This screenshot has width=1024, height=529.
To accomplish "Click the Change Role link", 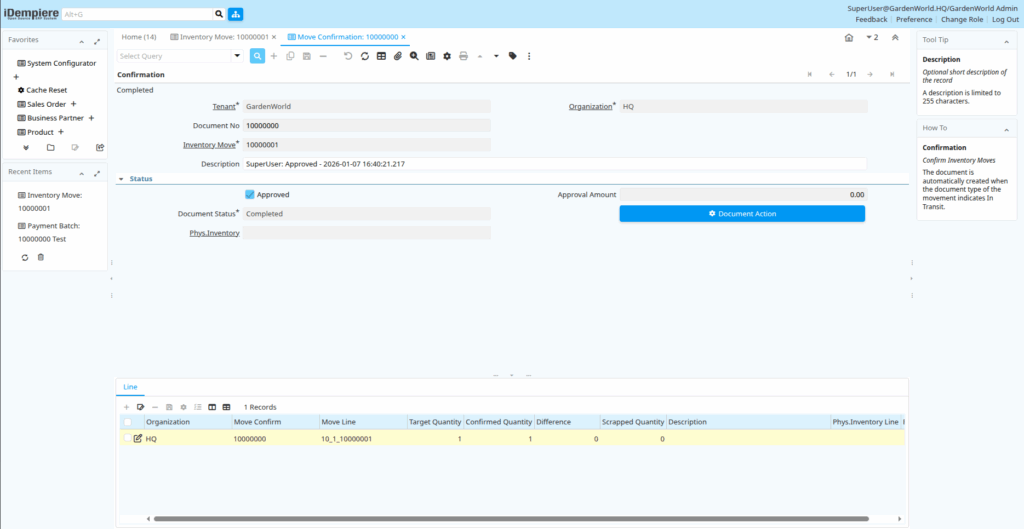I will pos(962,20).
